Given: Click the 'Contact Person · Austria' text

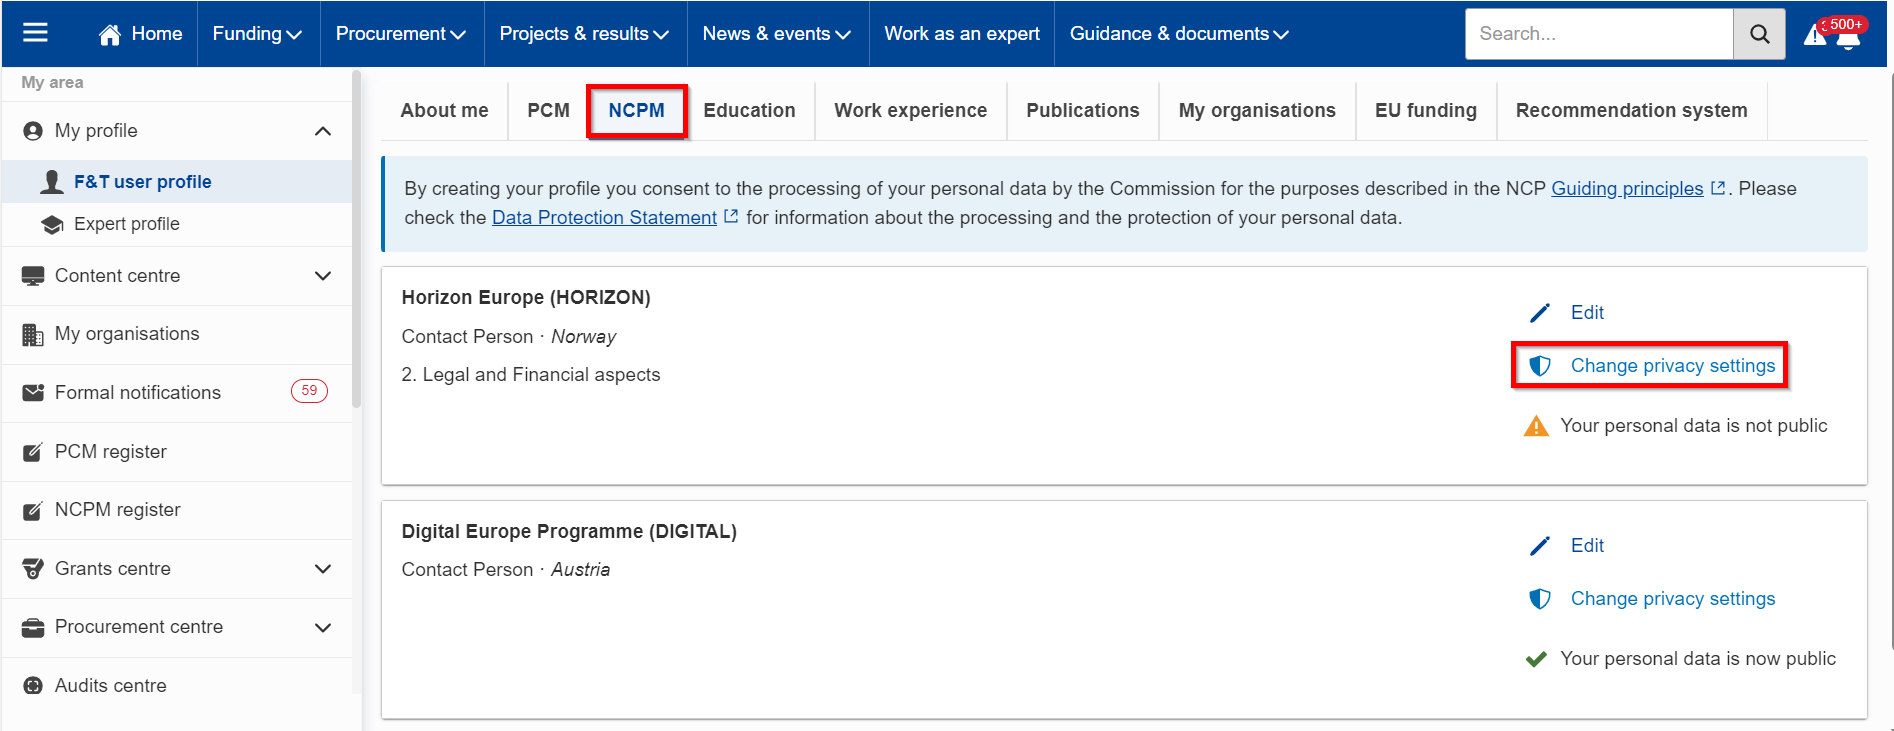Looking at the screenshot, I should click(x=506, y=570).
